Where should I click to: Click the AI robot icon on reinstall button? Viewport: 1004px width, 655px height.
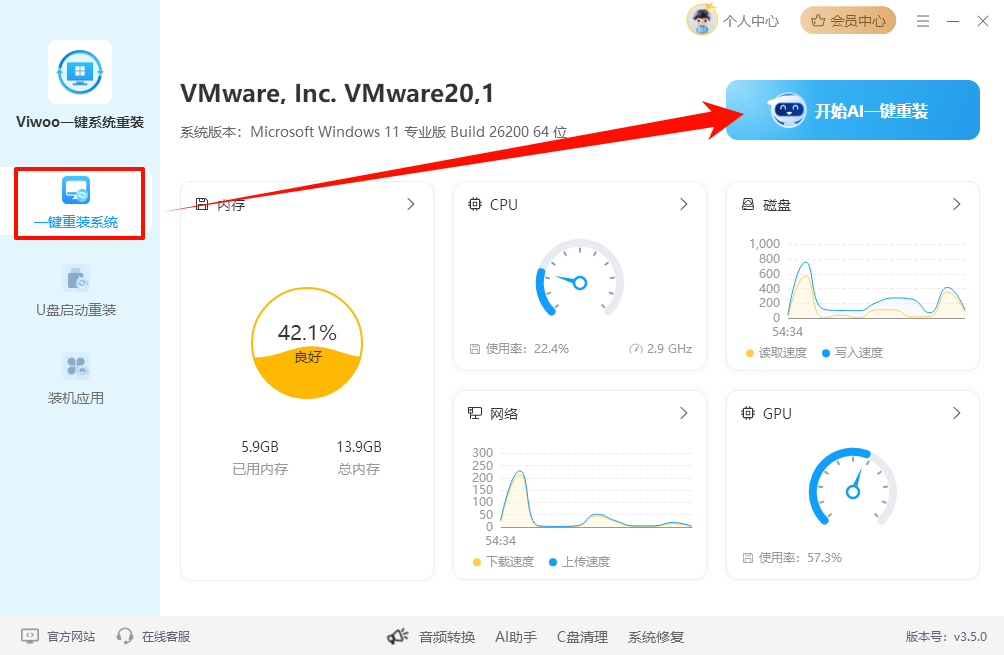788,110
